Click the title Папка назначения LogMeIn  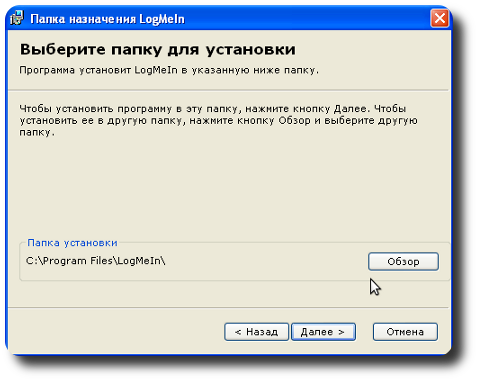click(107, 19)
